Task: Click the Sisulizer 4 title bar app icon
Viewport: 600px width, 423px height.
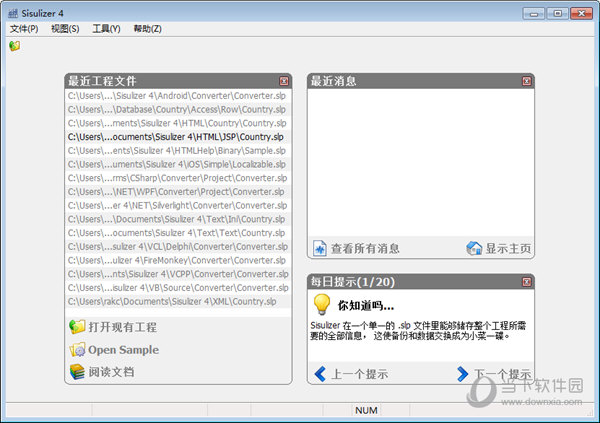Action: [13, 13]
